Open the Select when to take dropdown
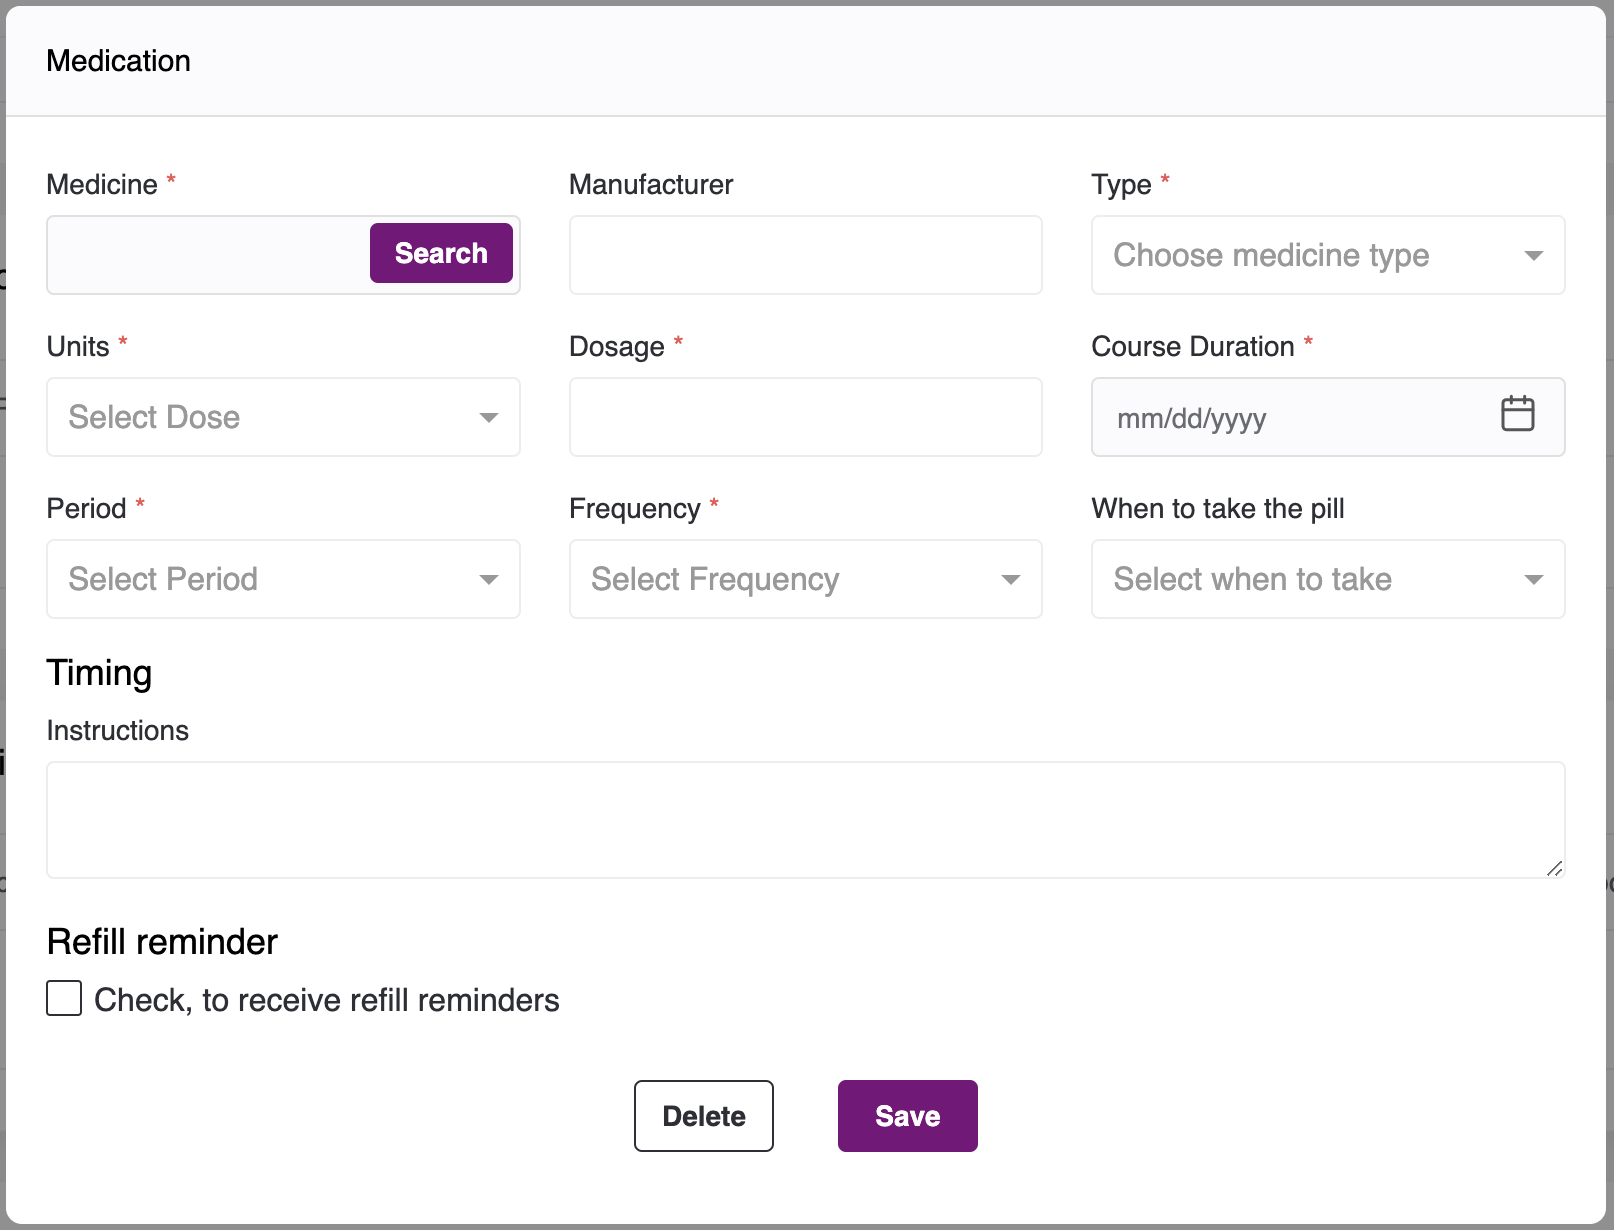 1300,580
